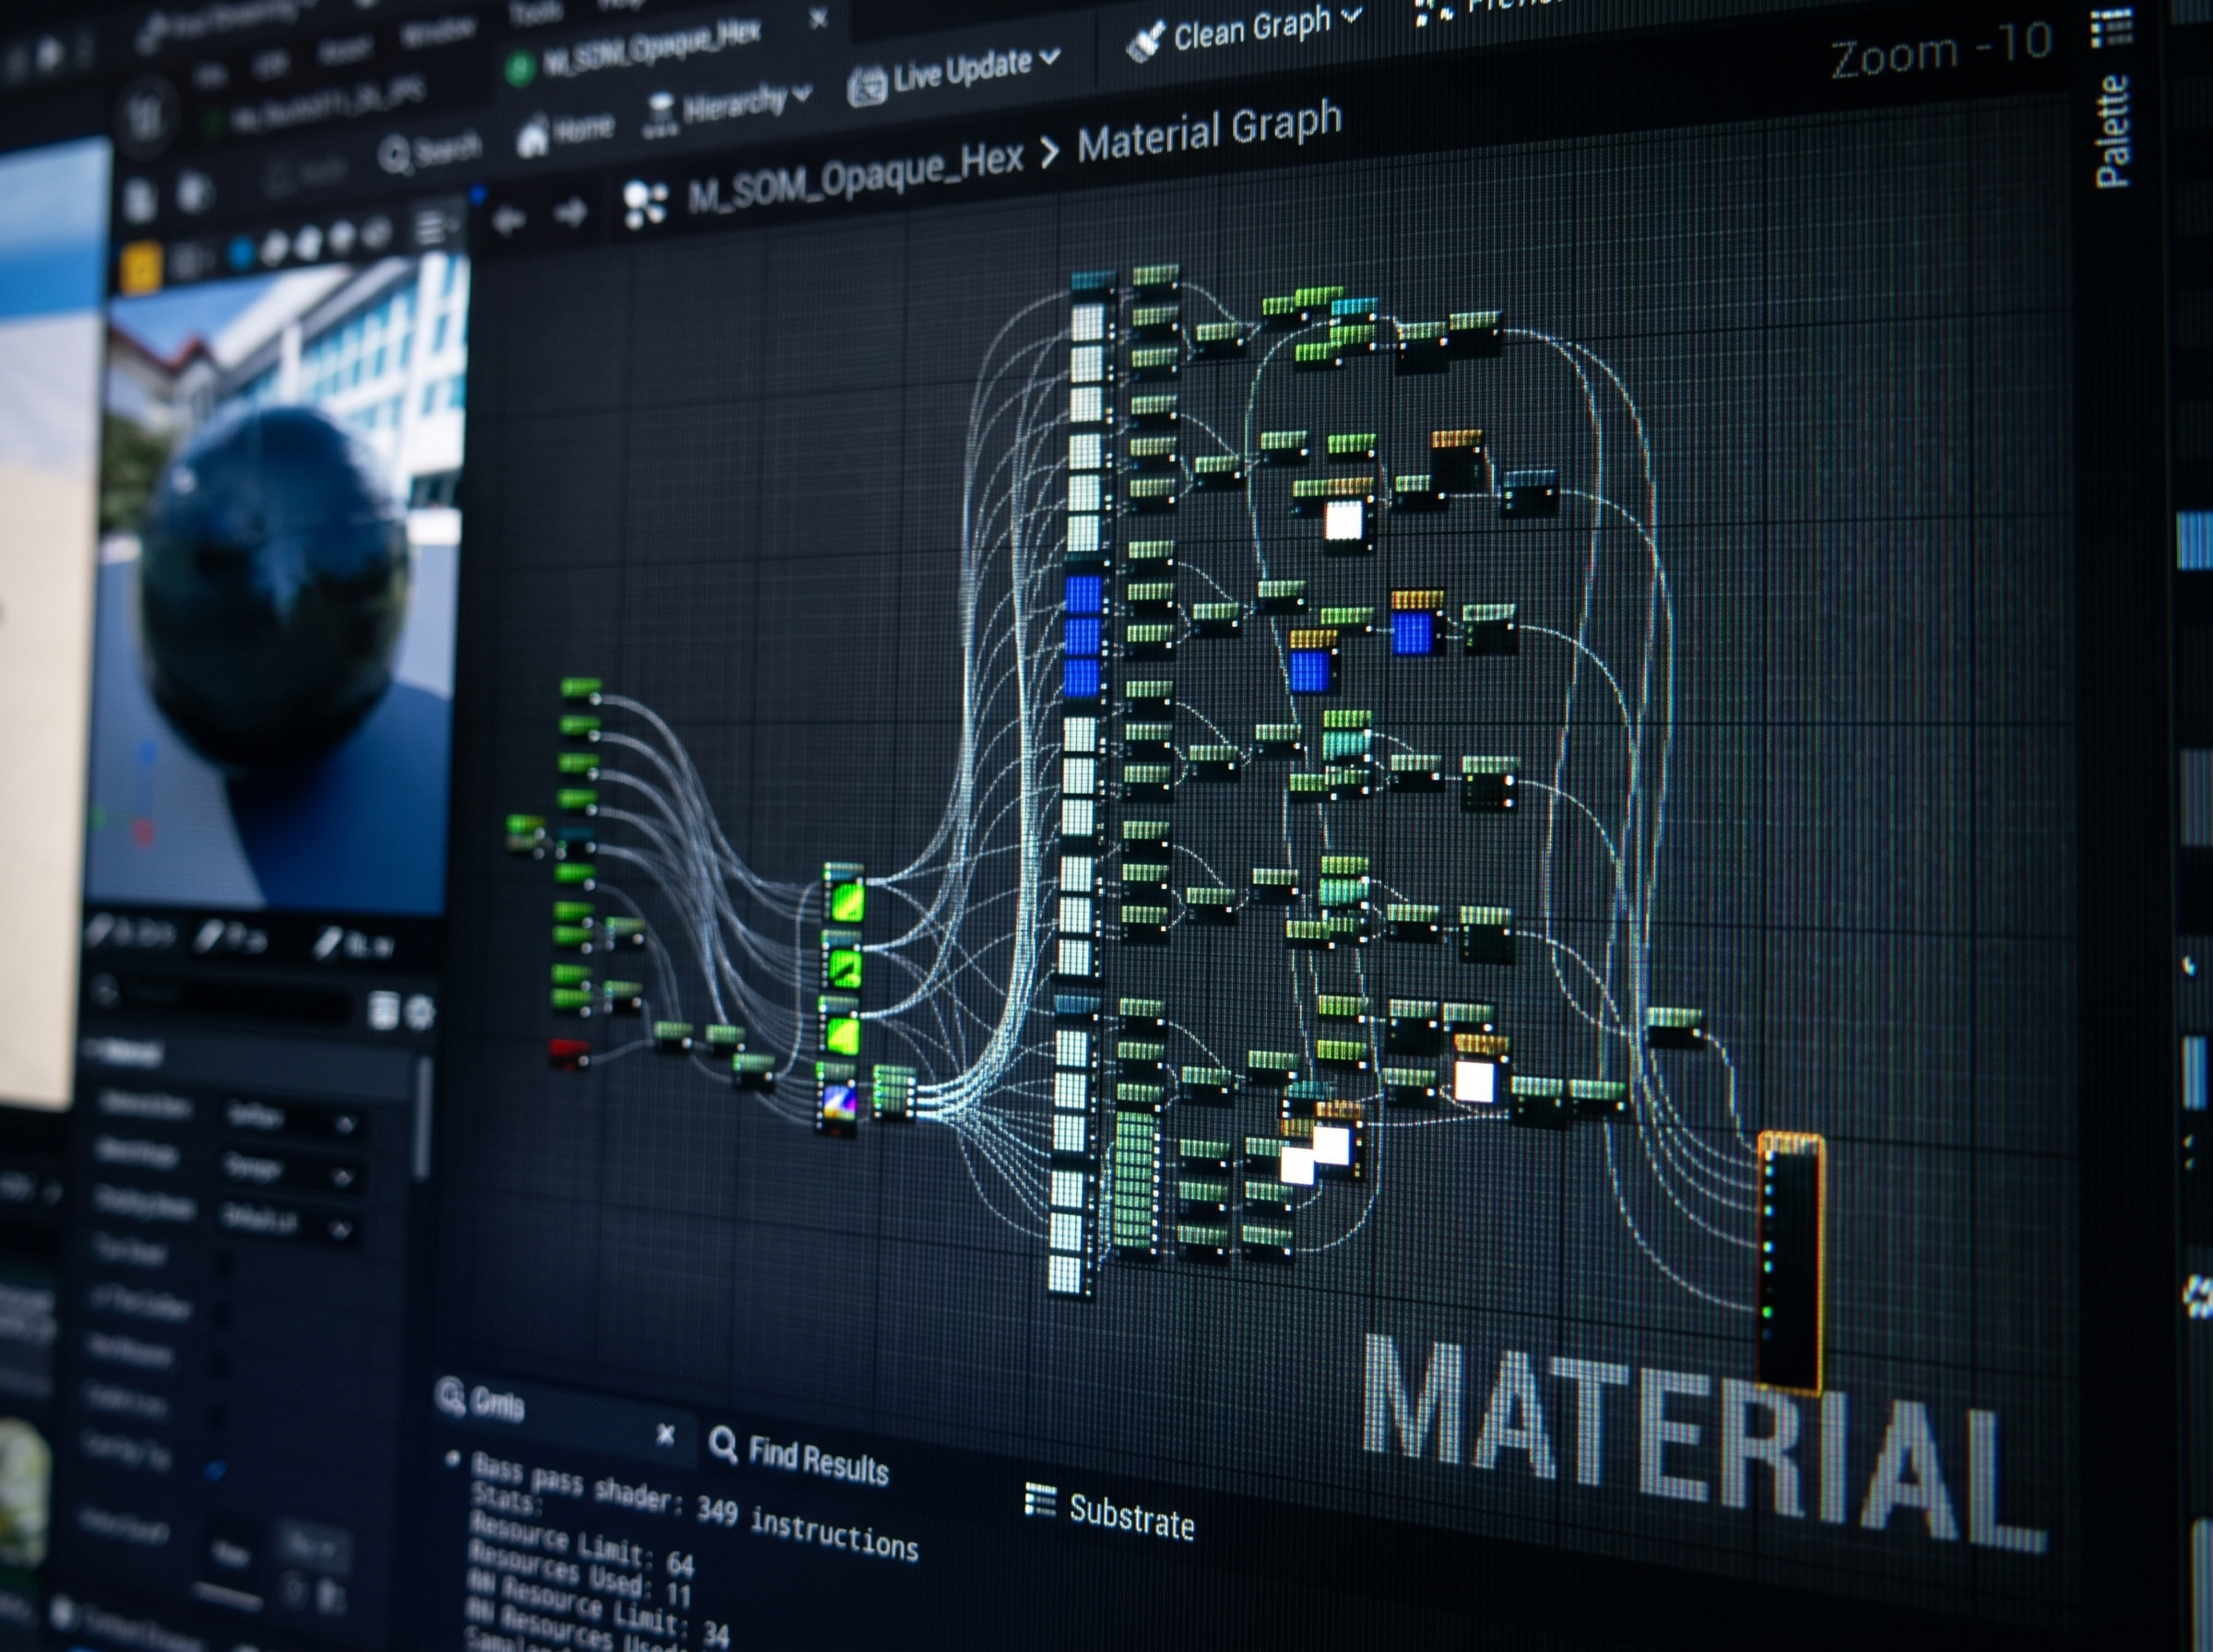Open the Clean Graph dropdown arrow

(1351, 16)
